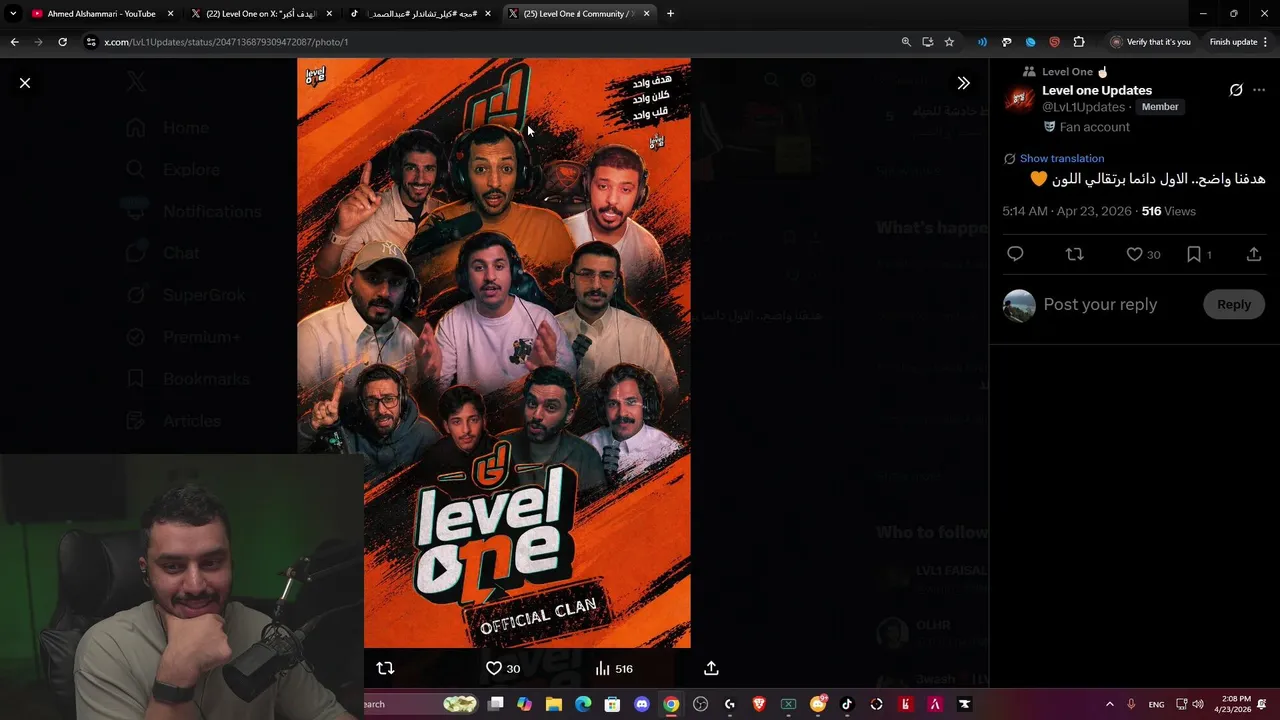Click the install app icon in address bar
Image resolution: width=1280 pixels, height=720 pixels.
[927, 42]
